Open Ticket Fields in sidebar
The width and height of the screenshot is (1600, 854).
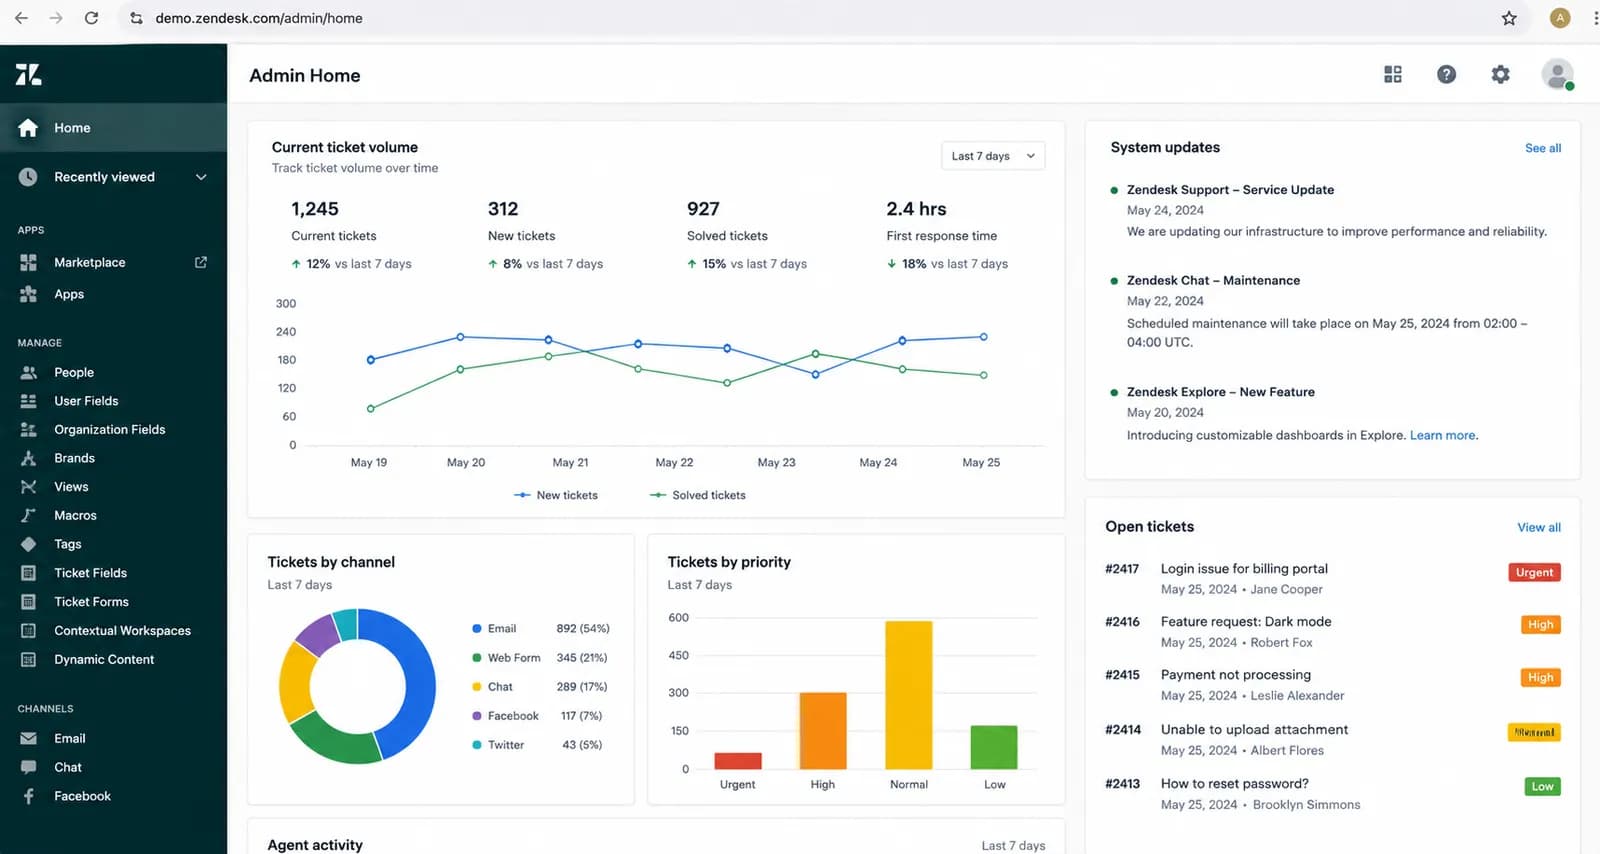(90, 573)
